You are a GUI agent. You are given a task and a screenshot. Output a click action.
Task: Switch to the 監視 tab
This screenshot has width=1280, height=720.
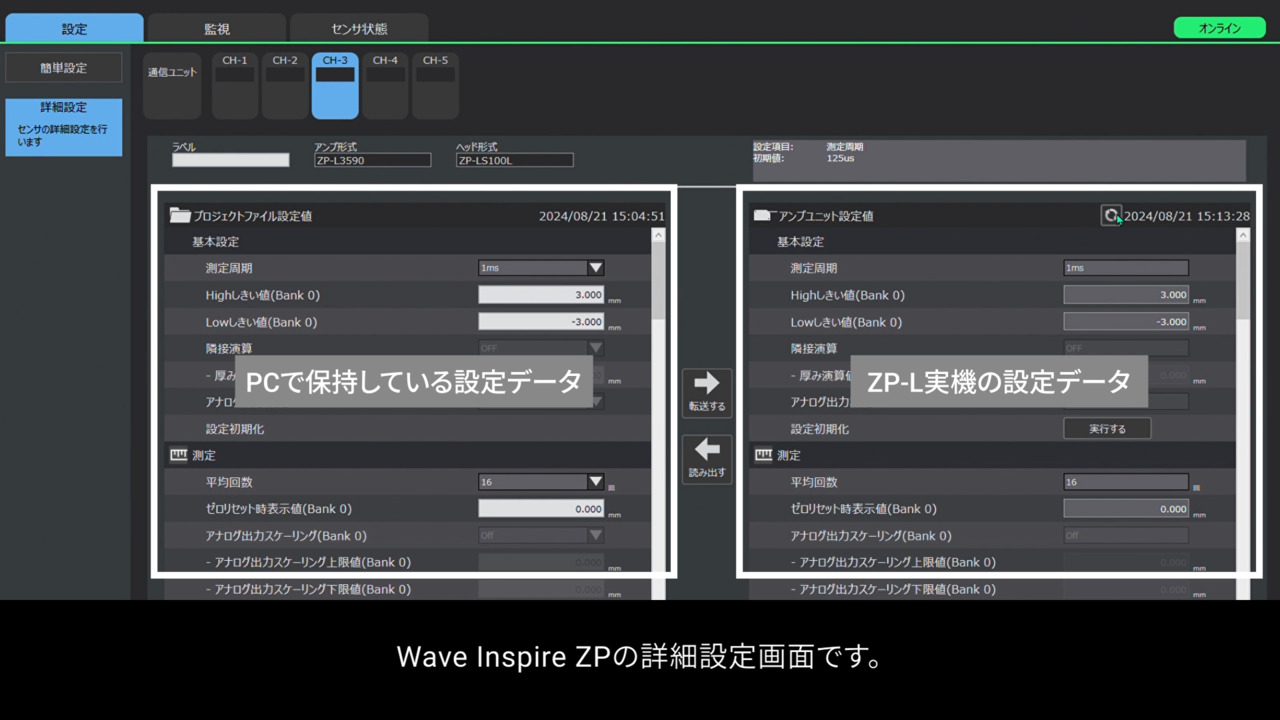coord(217,28)
